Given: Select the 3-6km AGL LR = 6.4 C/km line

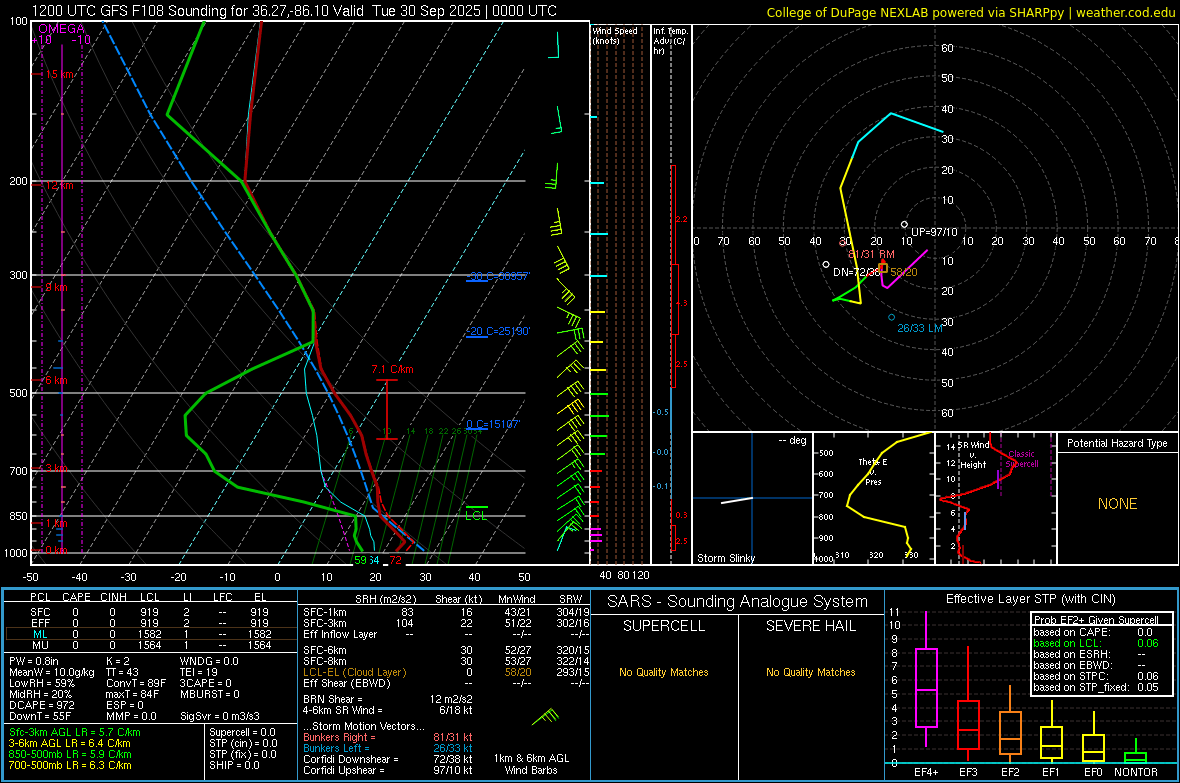Looking at the screenshot, I should pos(69,743).
